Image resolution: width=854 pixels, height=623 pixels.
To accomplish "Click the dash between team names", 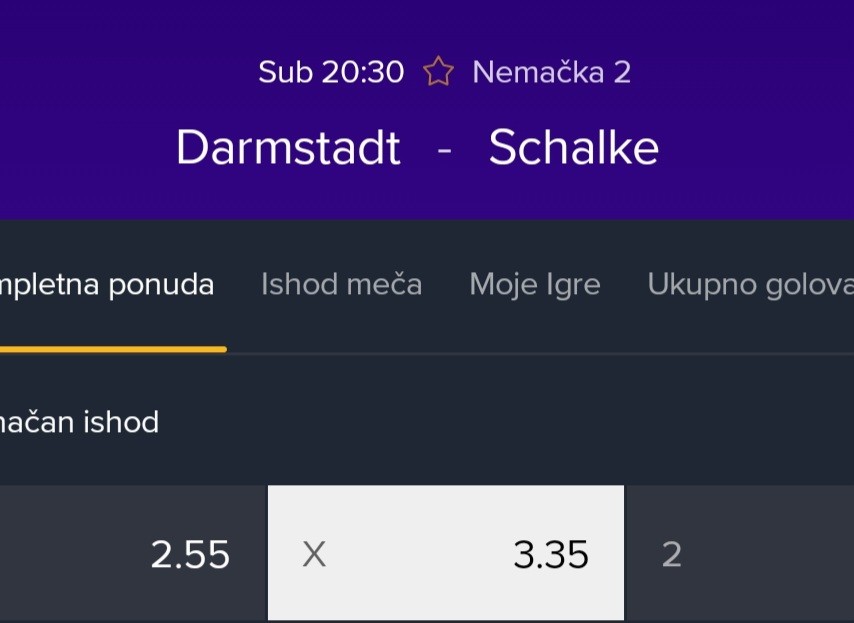I will coord(445,150).
